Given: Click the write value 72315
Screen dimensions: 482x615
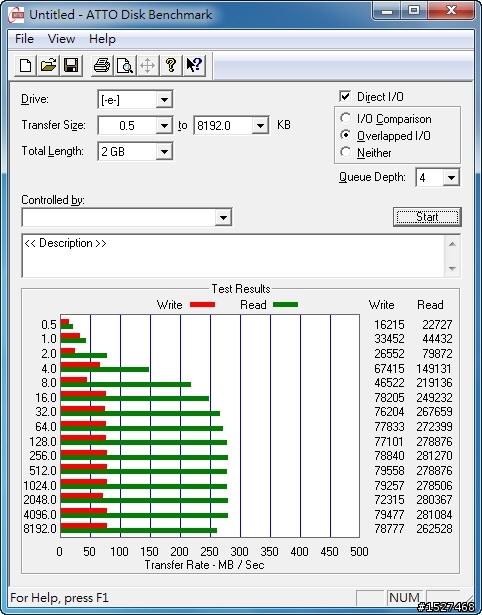Looking at the screenshot, I should 389,500.
